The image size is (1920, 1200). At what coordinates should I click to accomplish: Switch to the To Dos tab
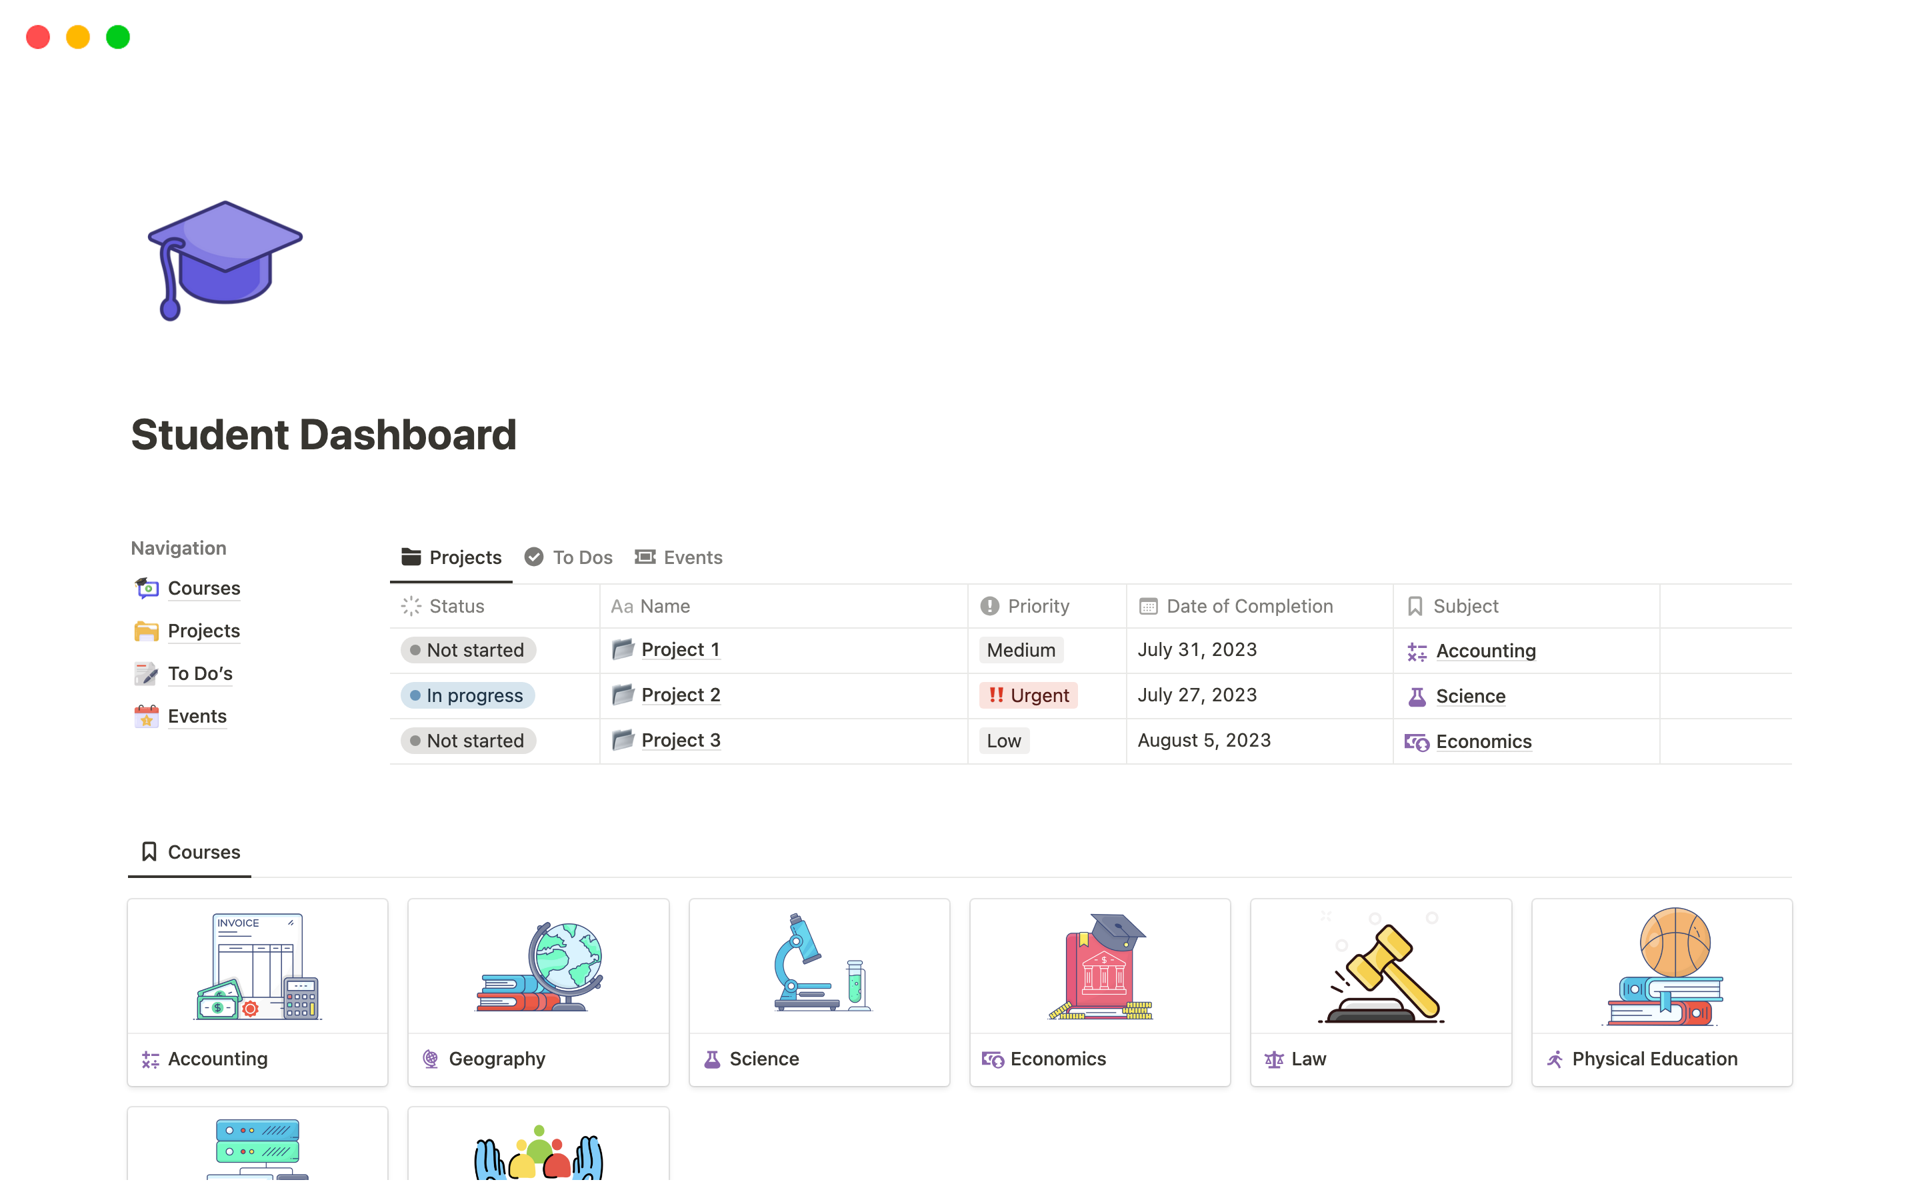click(568, 556)
